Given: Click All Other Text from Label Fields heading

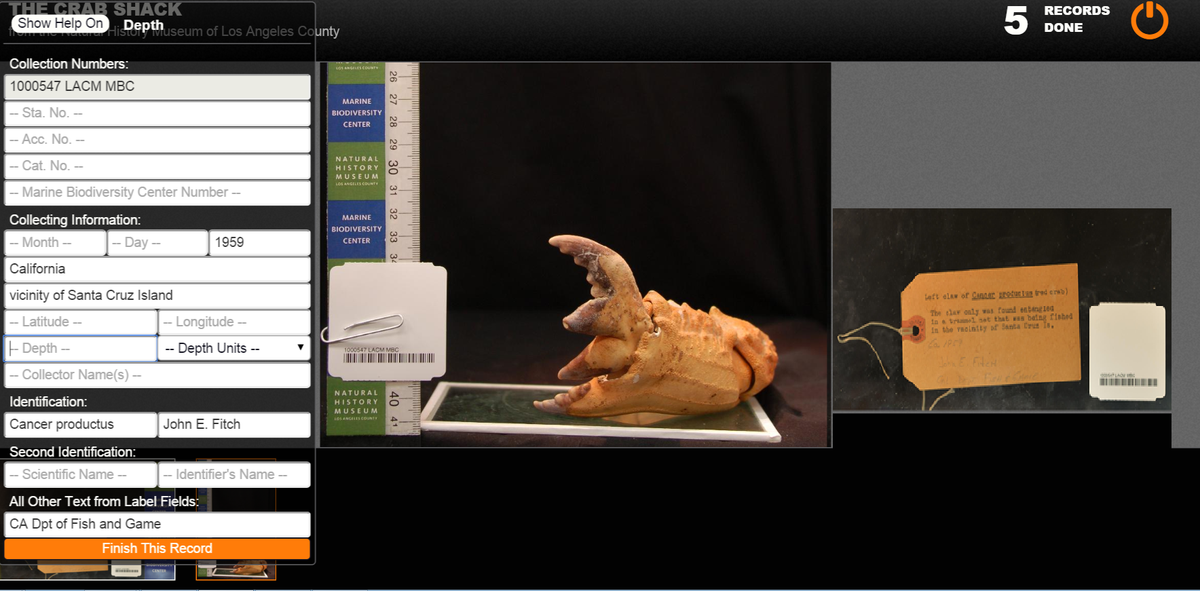Looking at the screenshot, I should click(104, 502).
